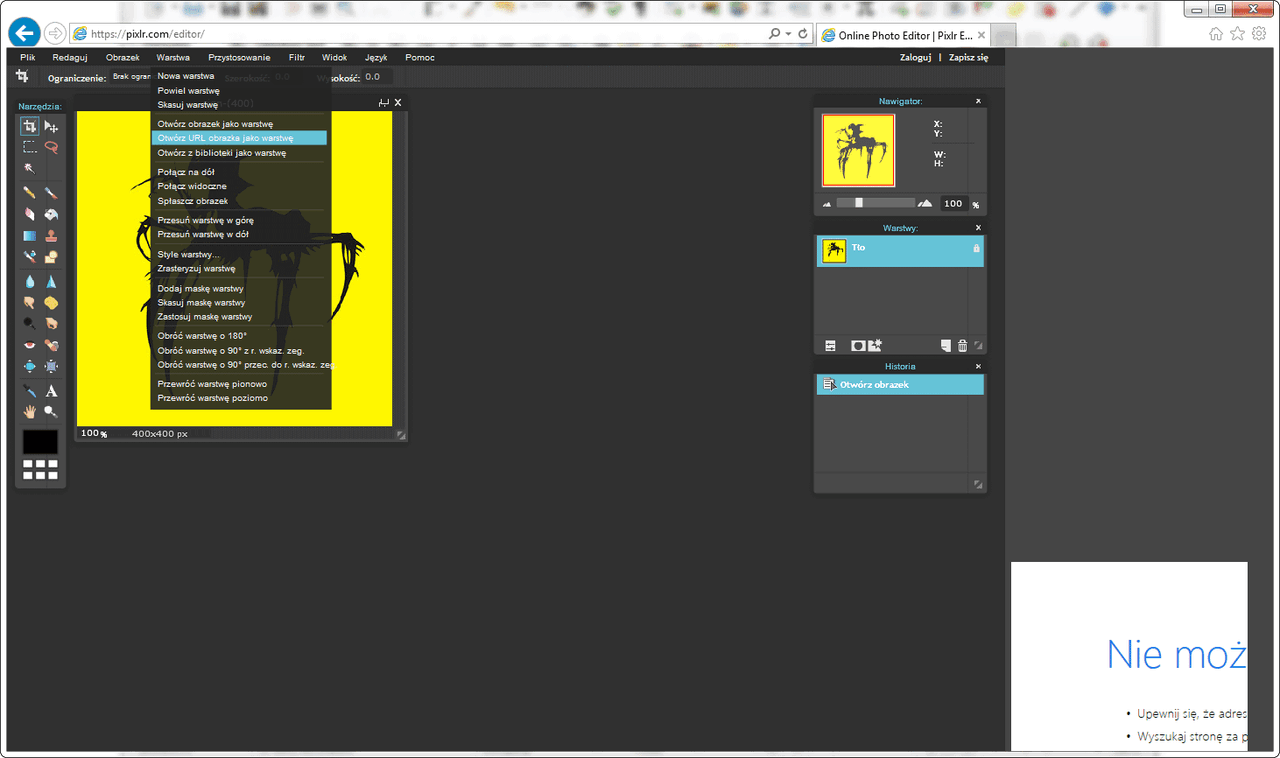
Task: Click the Zaloguj login link
Action: [x=915, y=57]
